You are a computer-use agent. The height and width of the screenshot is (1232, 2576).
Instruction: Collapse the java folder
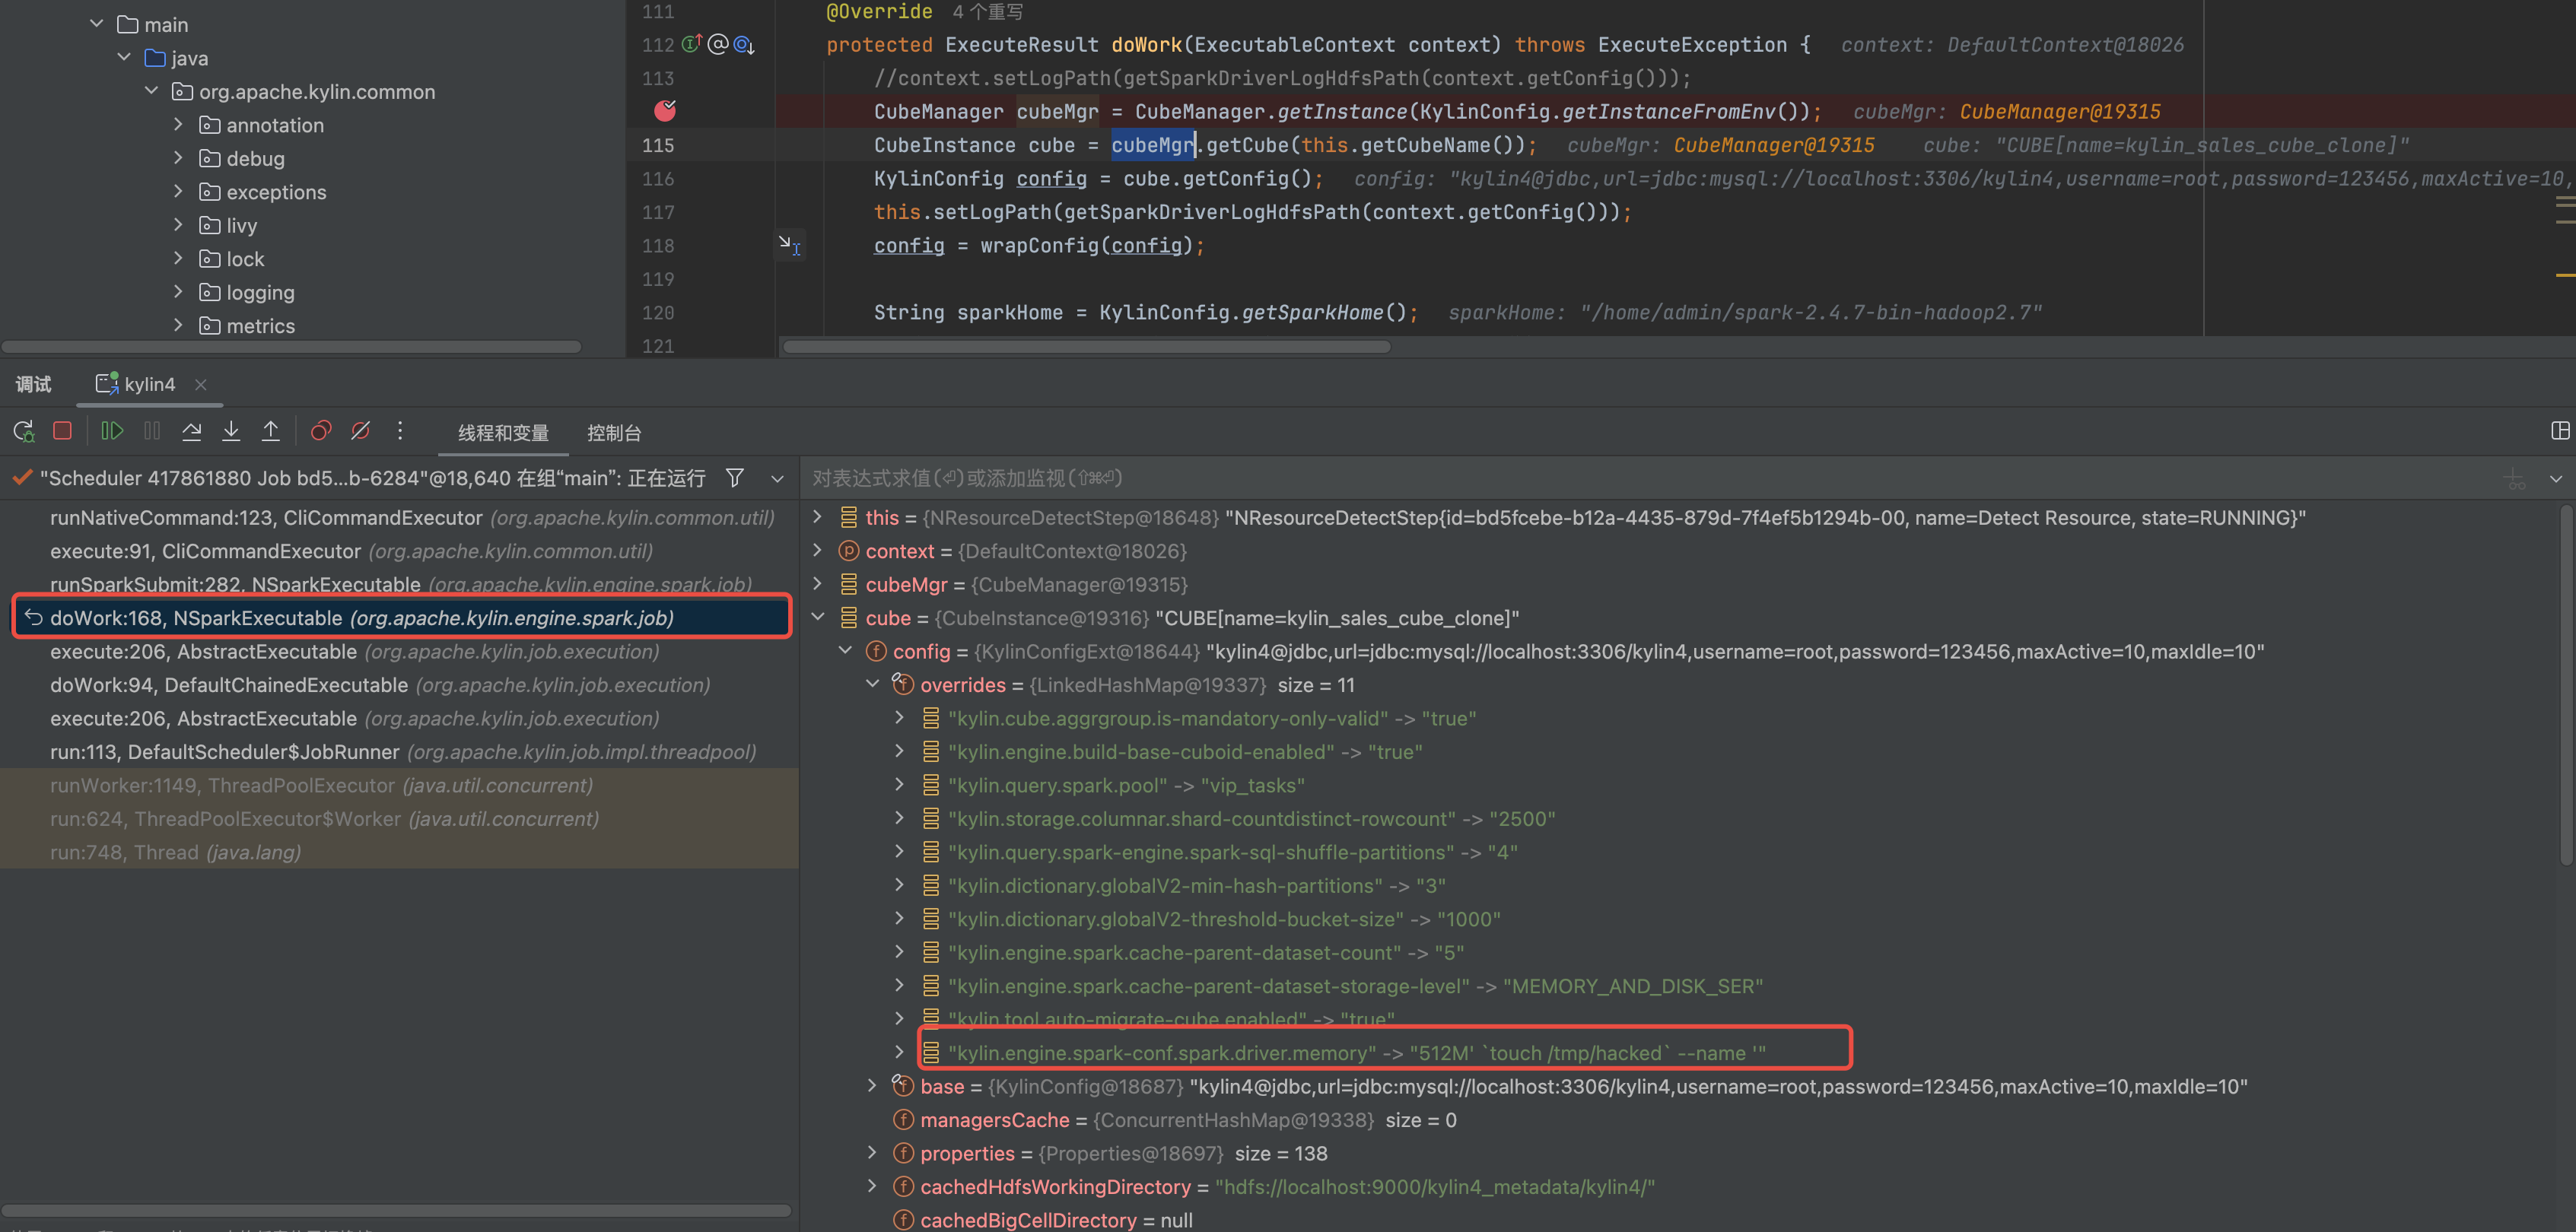pos(124,57)
